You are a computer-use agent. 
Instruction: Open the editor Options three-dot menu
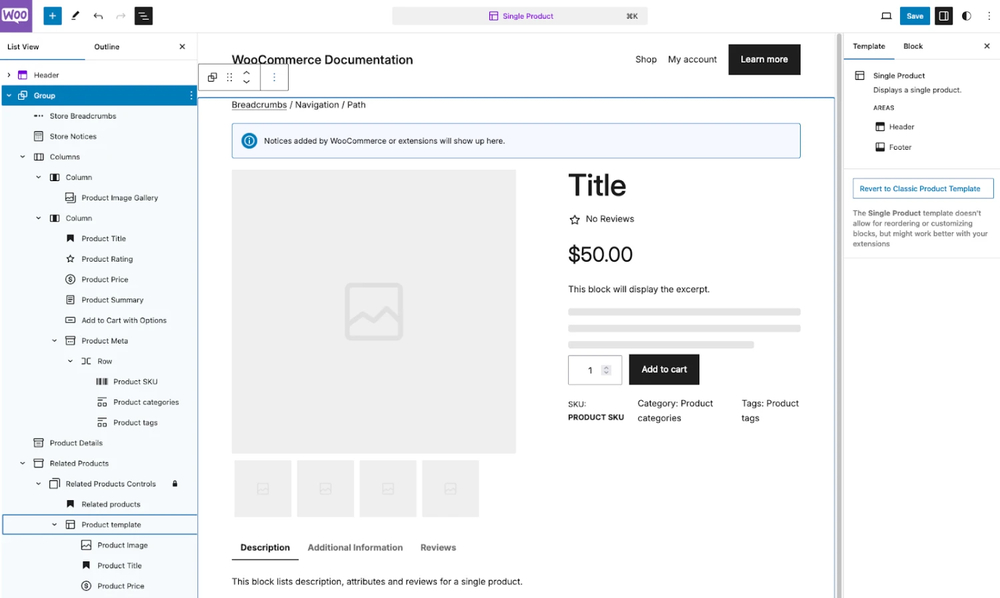[989, 15]
